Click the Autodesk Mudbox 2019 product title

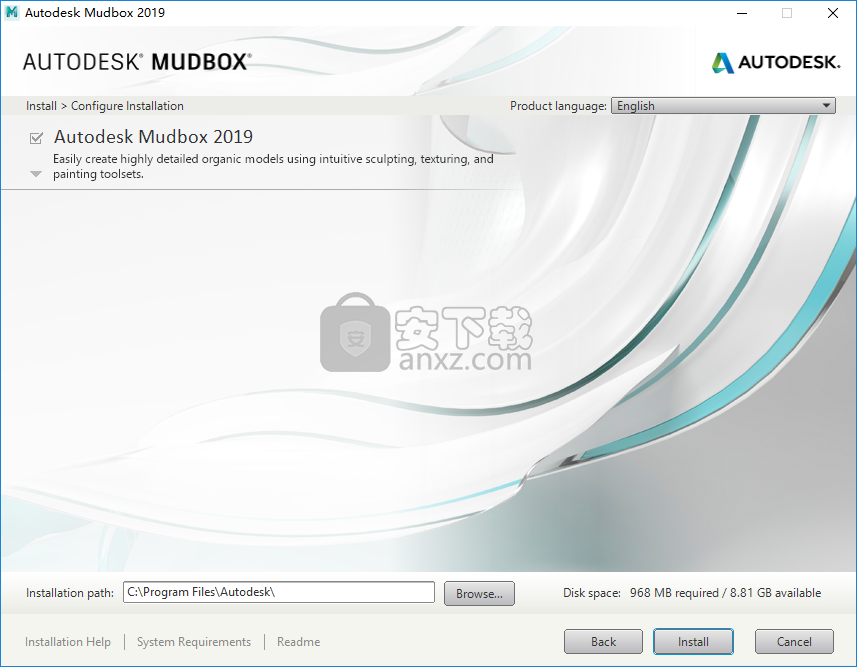point(153,136)
